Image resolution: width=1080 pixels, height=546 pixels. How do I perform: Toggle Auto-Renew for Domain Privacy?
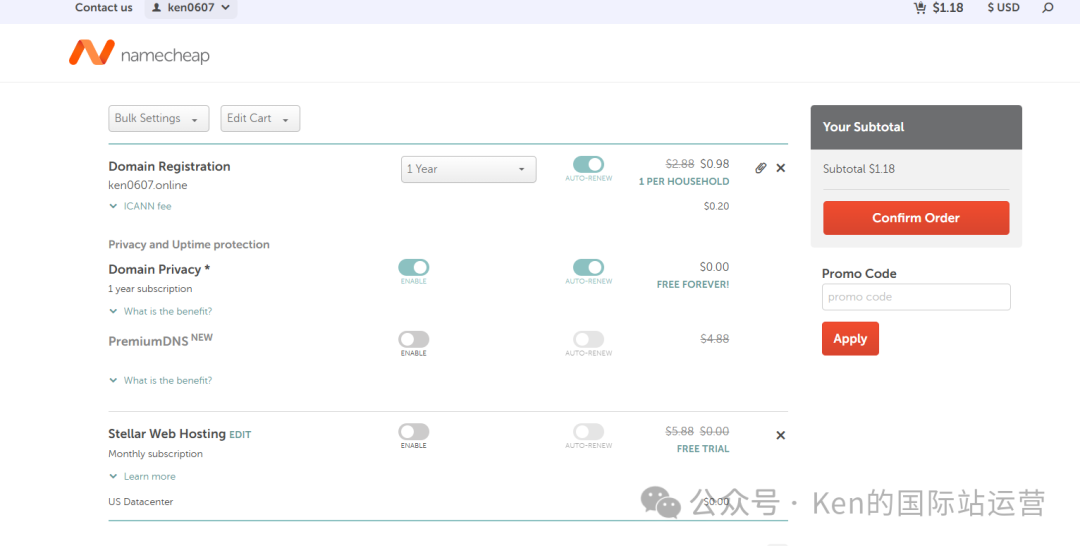[588, 268]
